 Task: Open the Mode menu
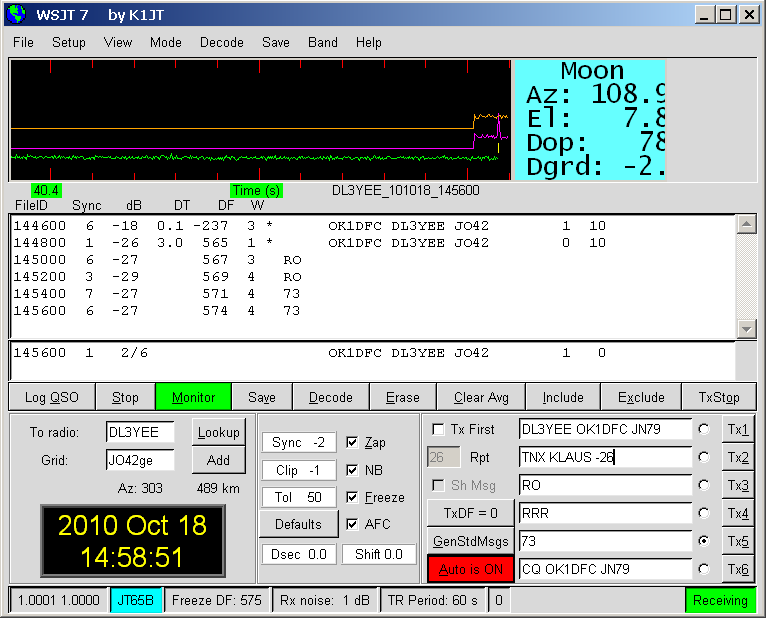point(166,43)
